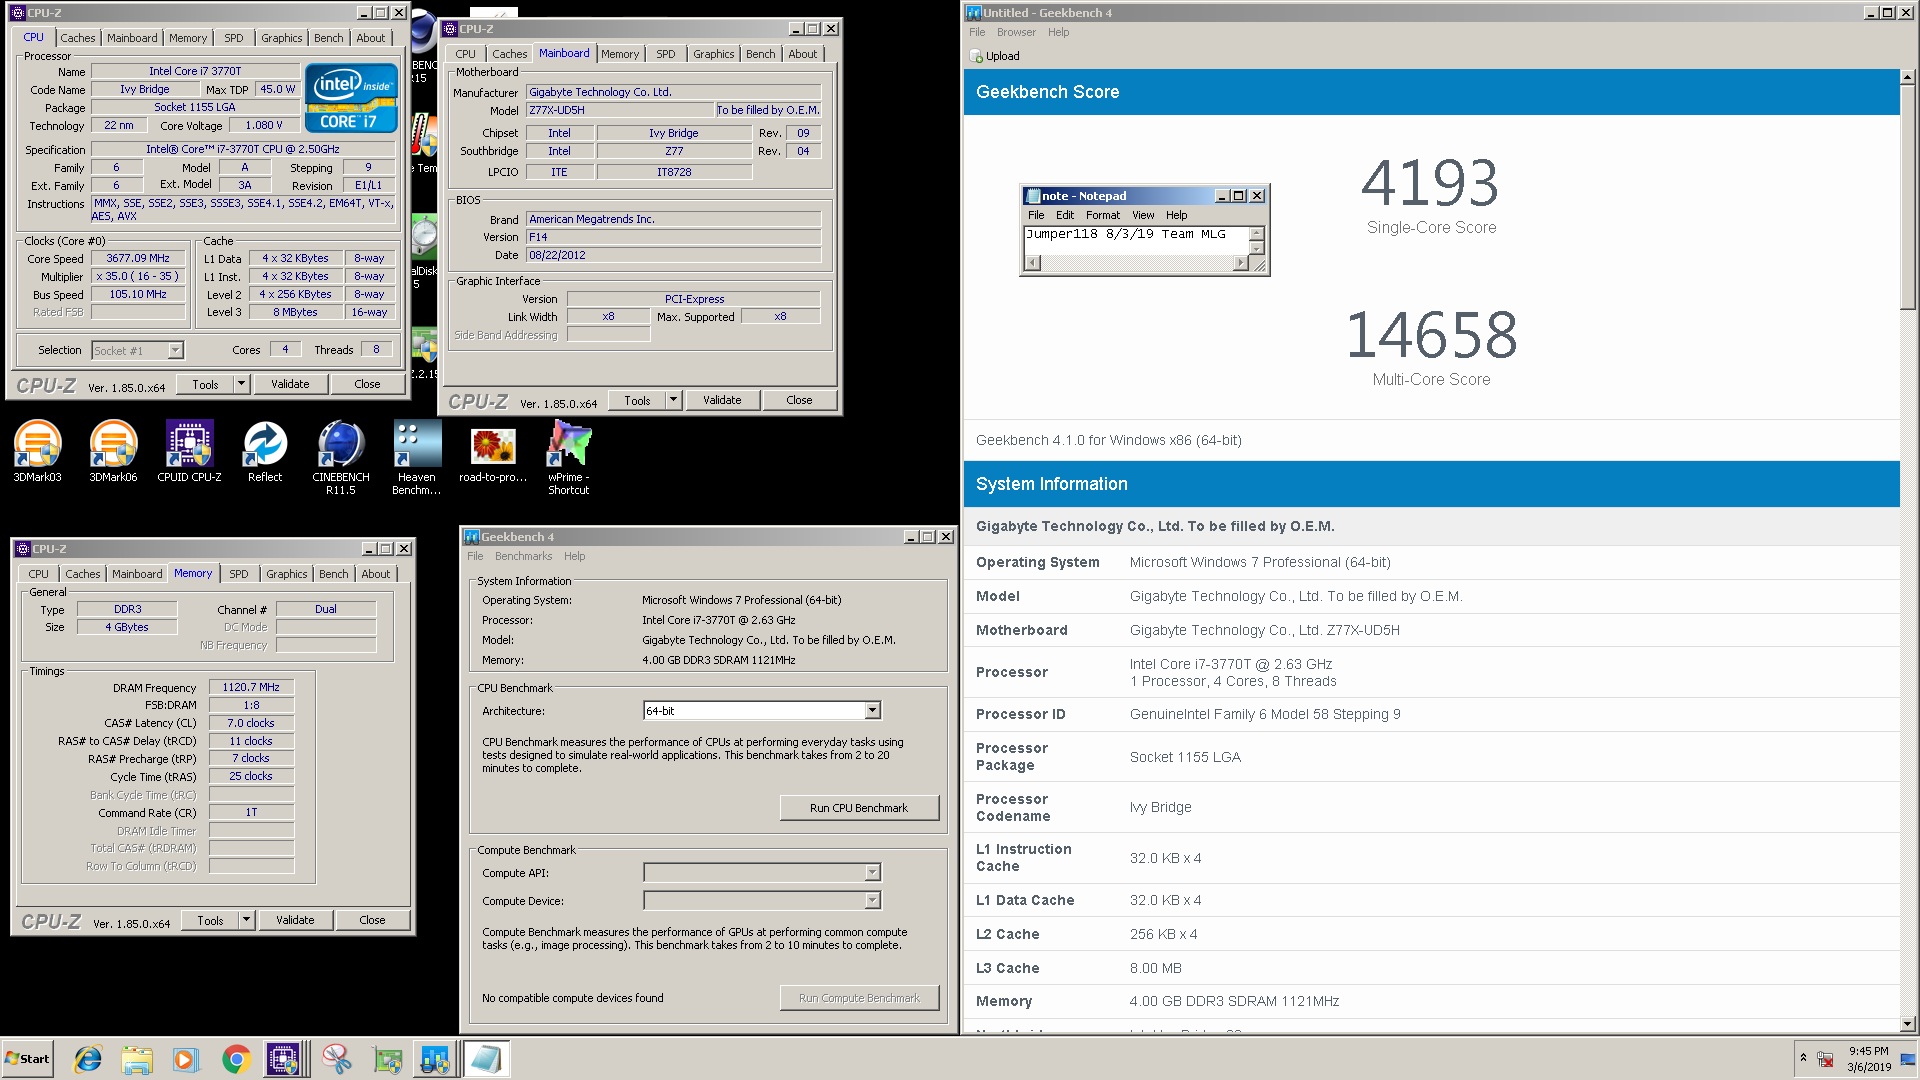Open Windows Media Player taskbar icon
1920x1080 pixels.
click(x=186, y=1059)
